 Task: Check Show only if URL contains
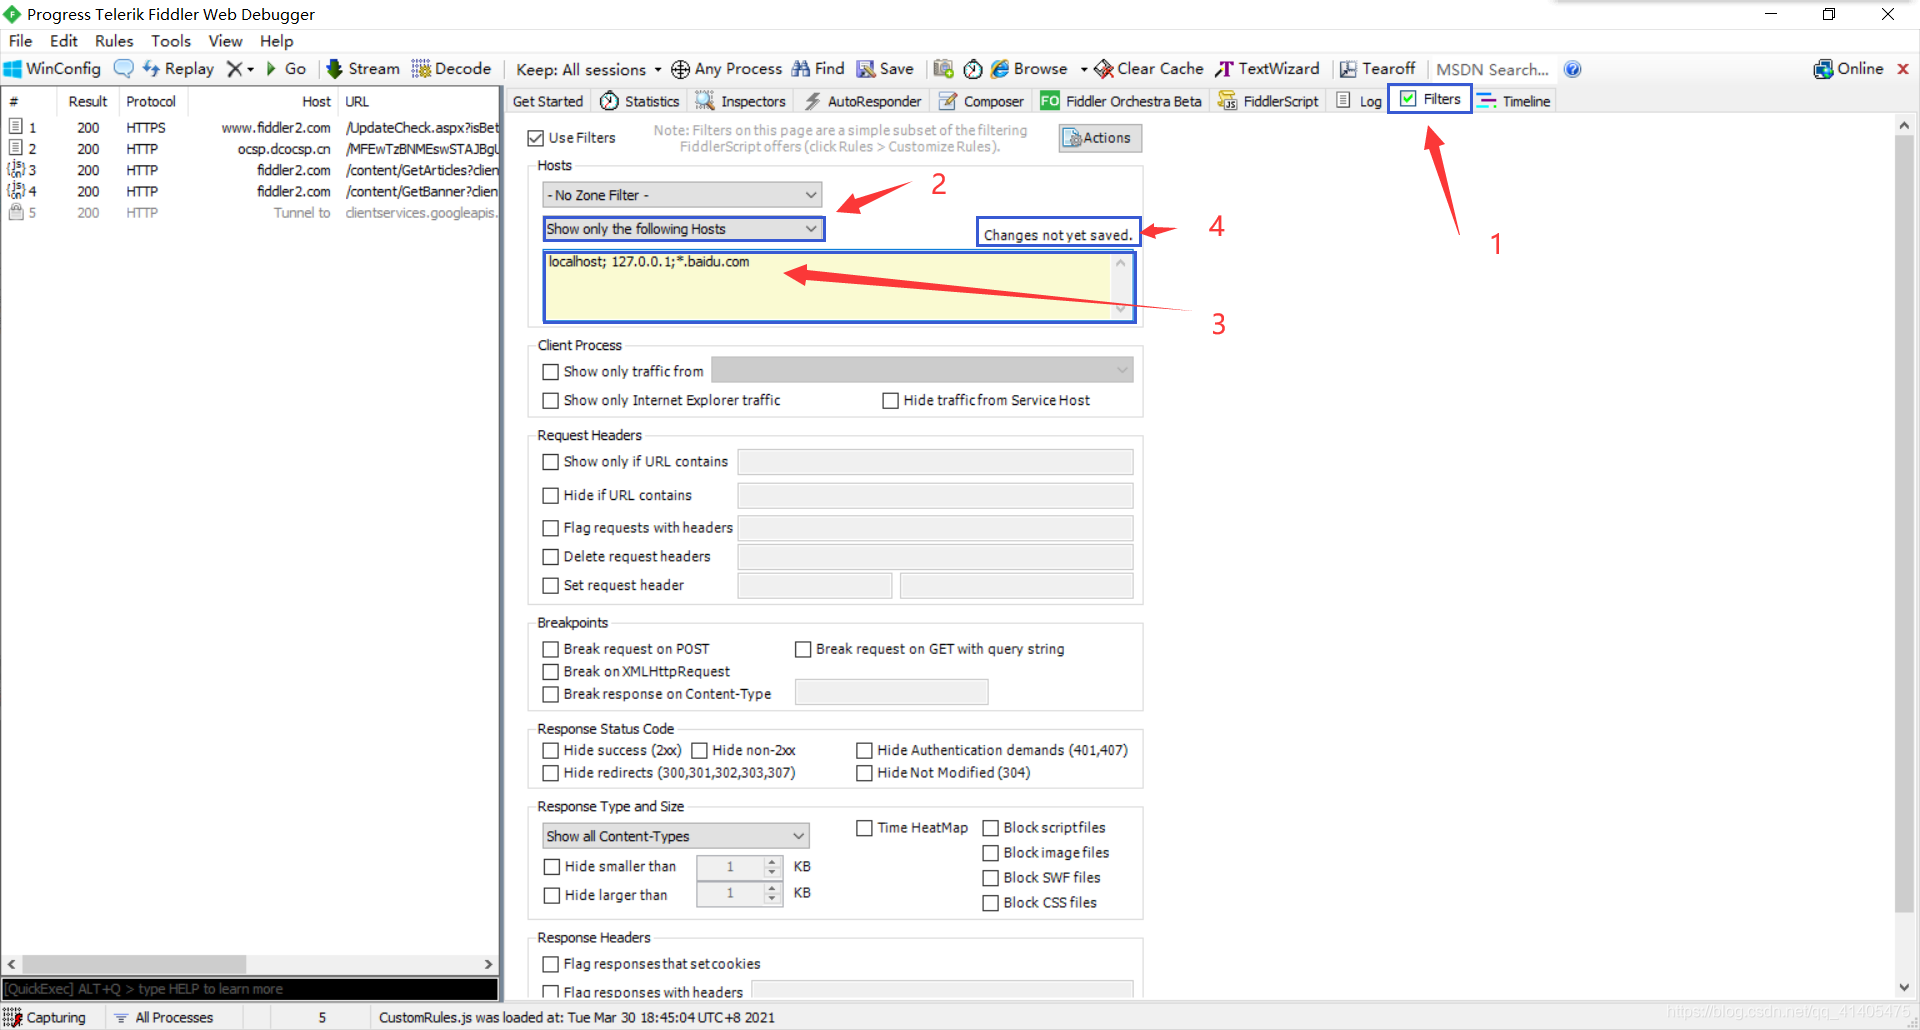[x=550, y=462]
